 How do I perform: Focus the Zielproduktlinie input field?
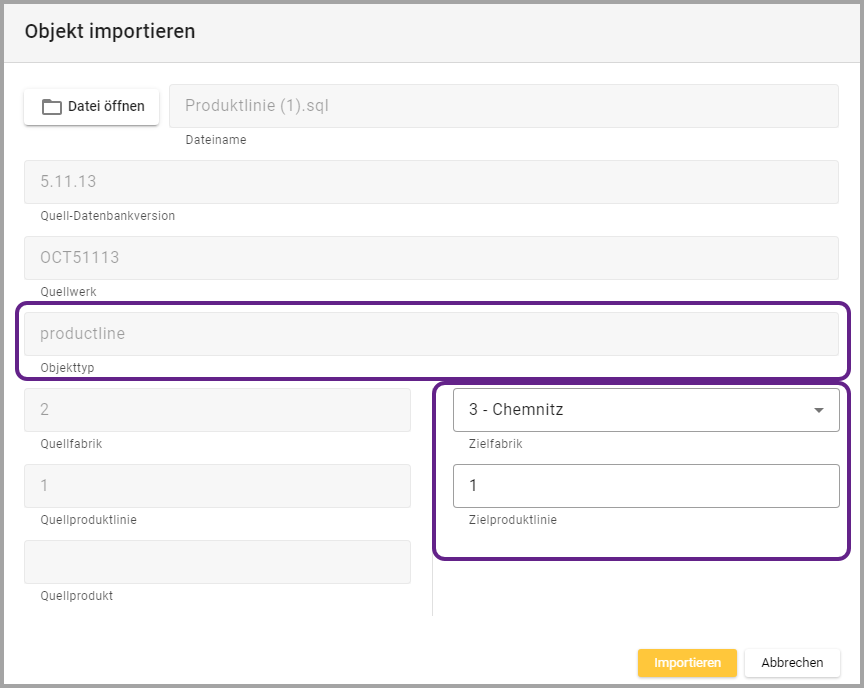click(x=645, y=486)
